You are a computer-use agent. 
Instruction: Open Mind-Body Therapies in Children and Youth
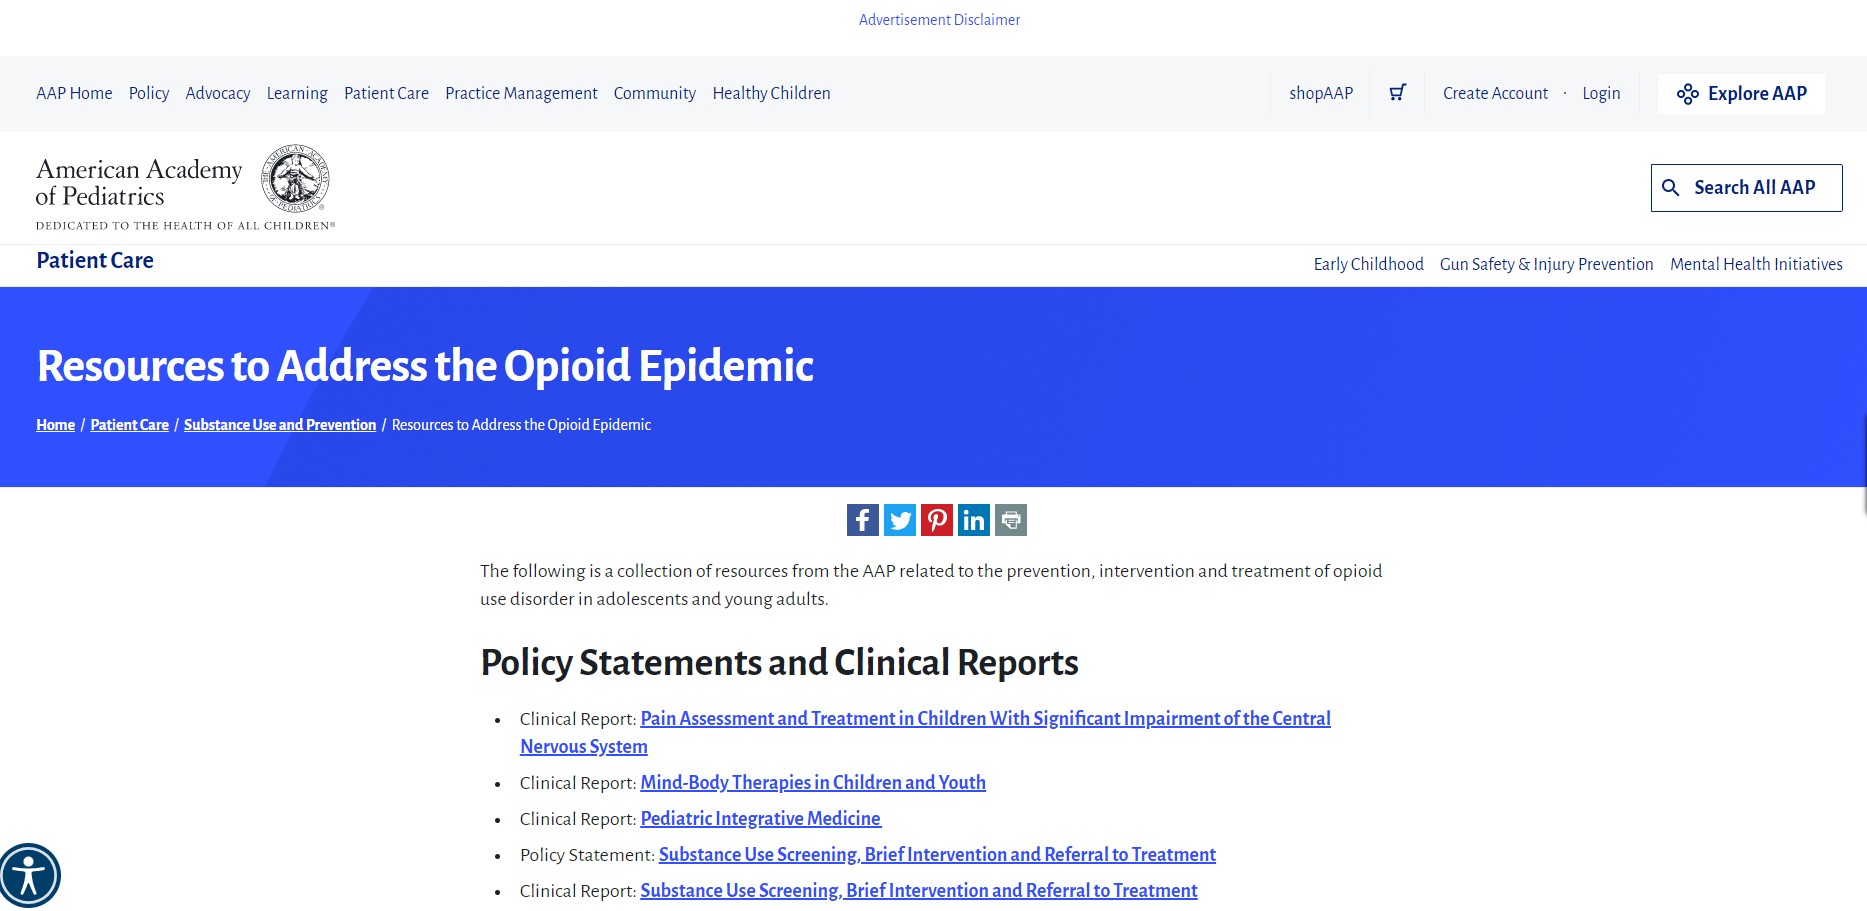click(813, 783)
